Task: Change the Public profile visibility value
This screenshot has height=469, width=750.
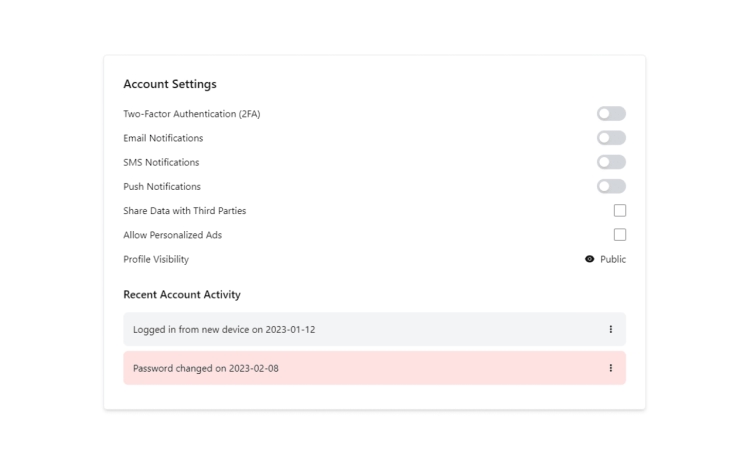Action: [613, 259]
